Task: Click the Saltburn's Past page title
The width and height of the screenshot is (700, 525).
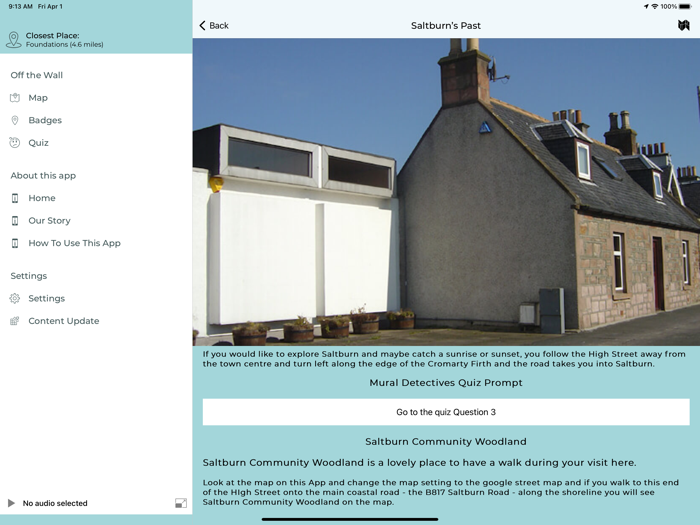Action: [x=446, y=25]
